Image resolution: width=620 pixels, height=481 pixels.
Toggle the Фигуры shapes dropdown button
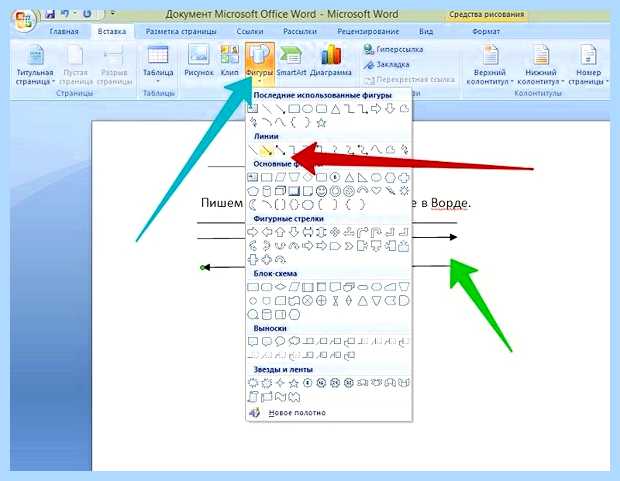260,64
